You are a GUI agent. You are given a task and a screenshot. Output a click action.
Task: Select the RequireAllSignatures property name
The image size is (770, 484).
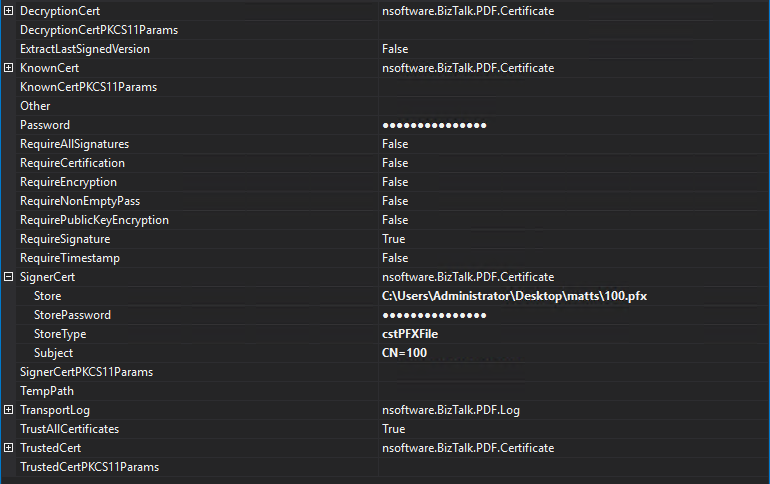(x=75, y=144)
